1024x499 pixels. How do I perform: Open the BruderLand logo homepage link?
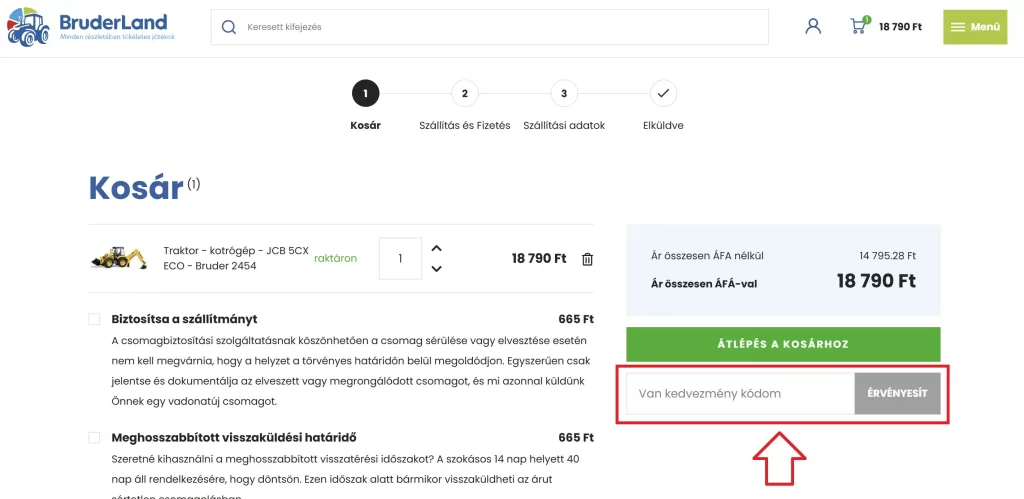(91, 27)
